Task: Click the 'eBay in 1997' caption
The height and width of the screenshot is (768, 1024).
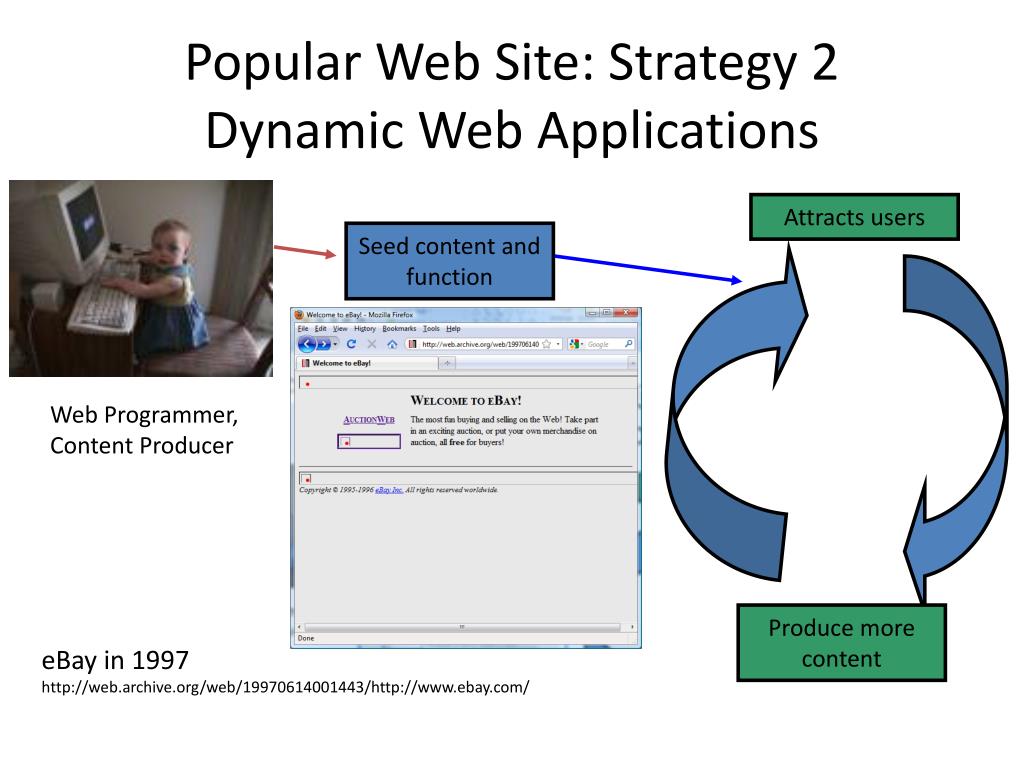Action: click(x=115, y=660)
